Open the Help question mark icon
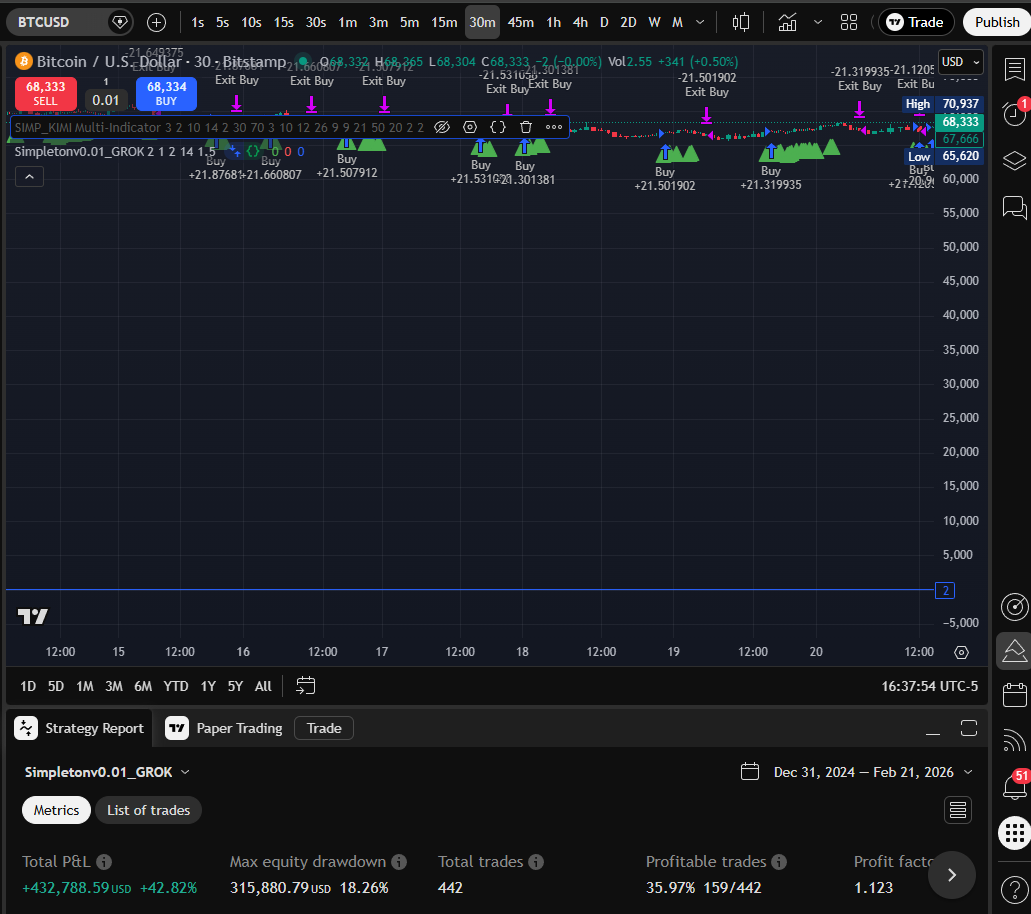 pyautogui.click(x=1014, y=890)
